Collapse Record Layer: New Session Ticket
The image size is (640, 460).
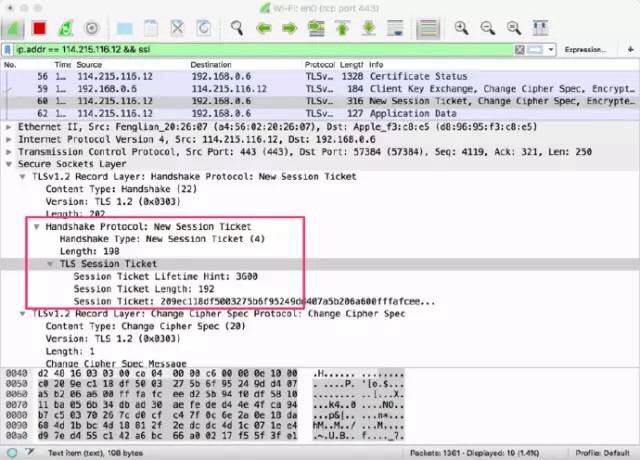click(x=22, y=176)
